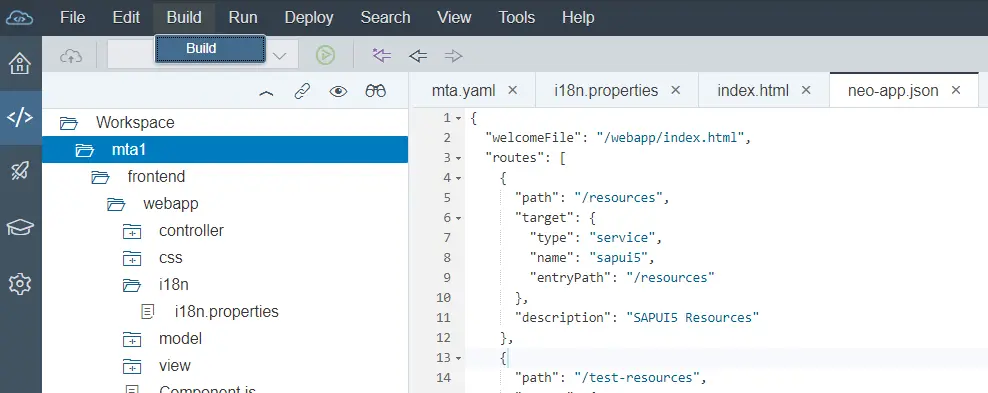
Task: Click the green Run play button
Action: point(325,55)
